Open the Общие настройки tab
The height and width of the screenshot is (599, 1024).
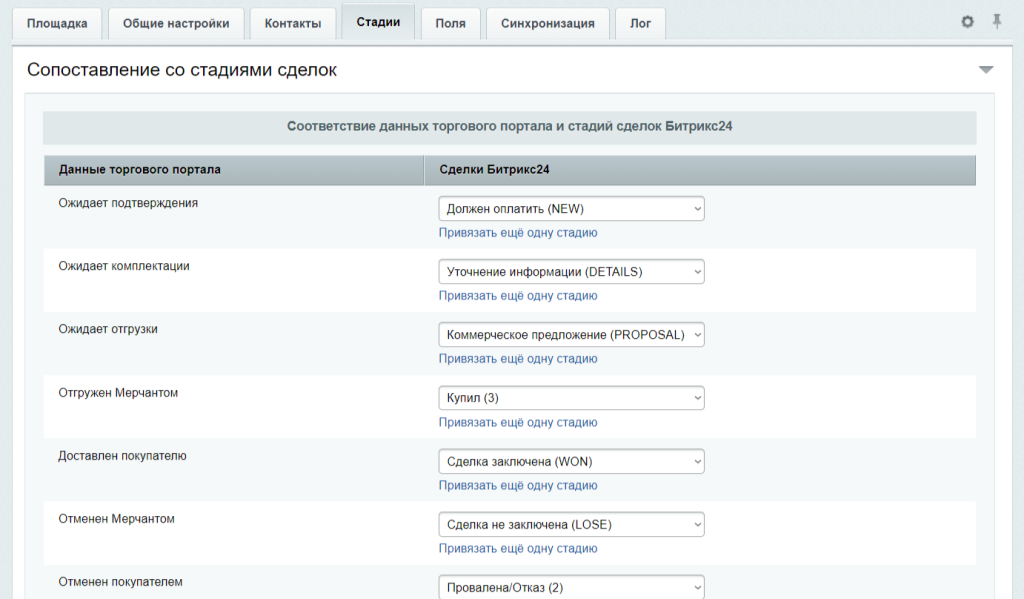pyautogui.click(x=176, y=24)
